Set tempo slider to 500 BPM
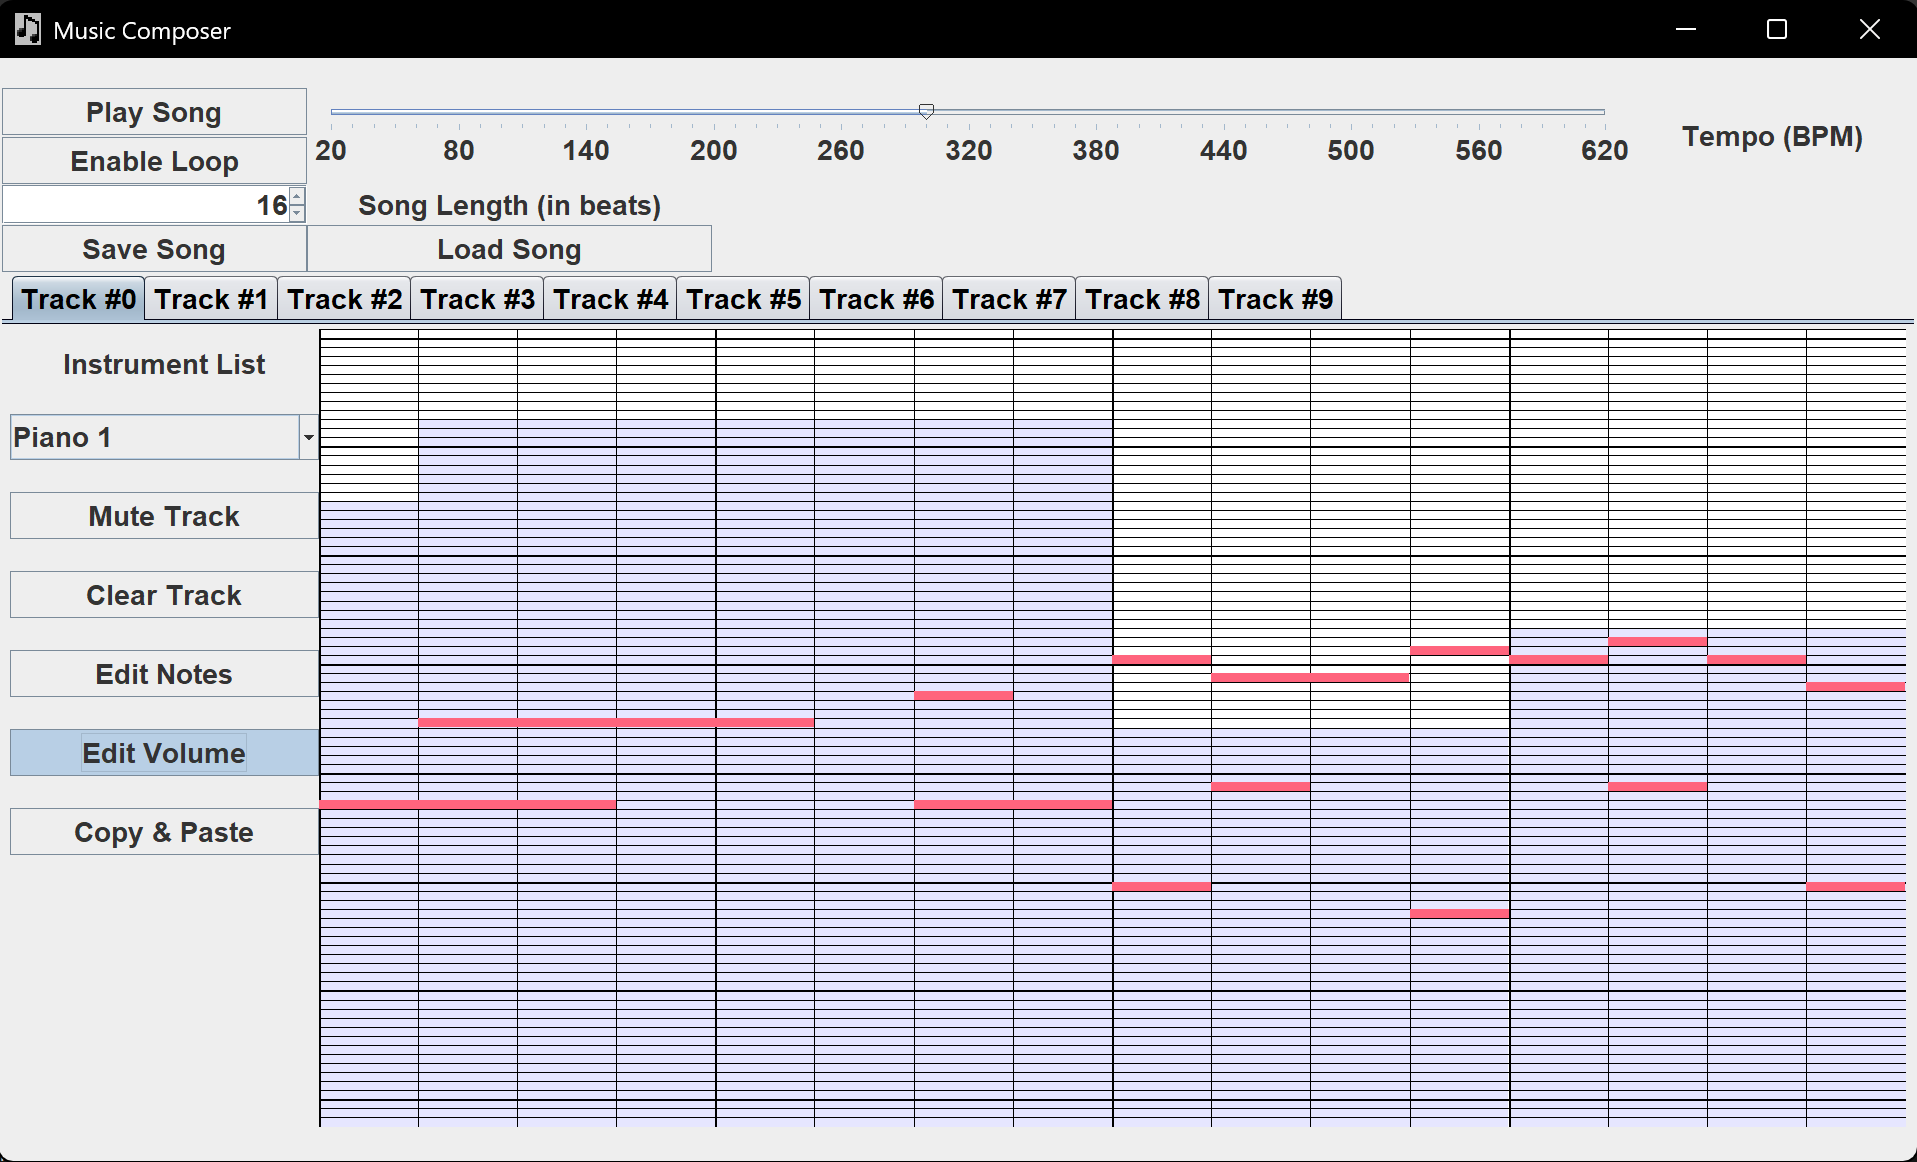This screenshot has width=1917, height=1162. pos(1351,111)
